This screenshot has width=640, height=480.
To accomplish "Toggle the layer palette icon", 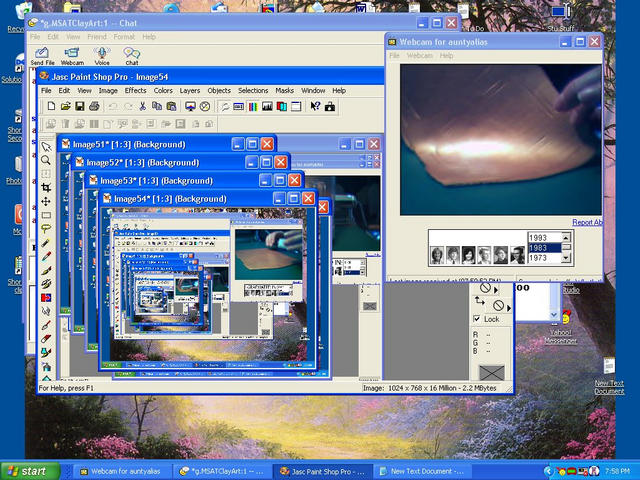I will pos(282,107).
